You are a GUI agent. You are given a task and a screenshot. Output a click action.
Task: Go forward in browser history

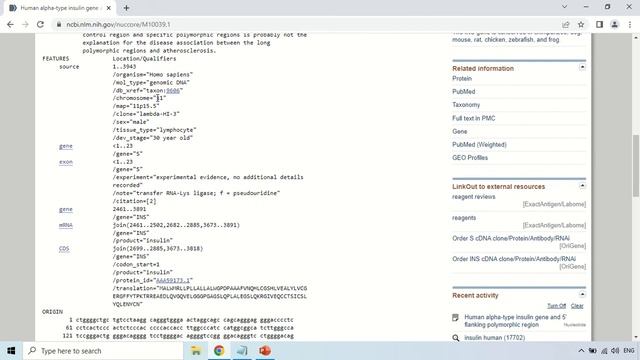(x=25, y=24)
